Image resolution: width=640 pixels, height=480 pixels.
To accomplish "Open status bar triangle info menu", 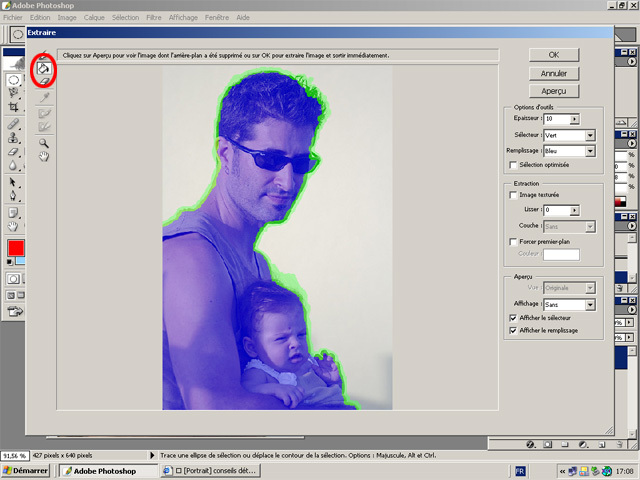I will click(x=152, y=455).
